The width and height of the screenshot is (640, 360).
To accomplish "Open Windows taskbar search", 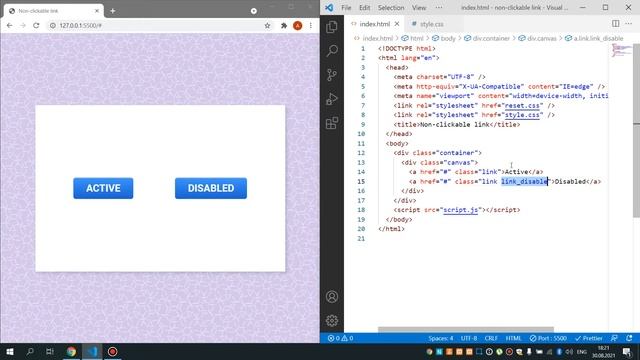I will point(30,351).
